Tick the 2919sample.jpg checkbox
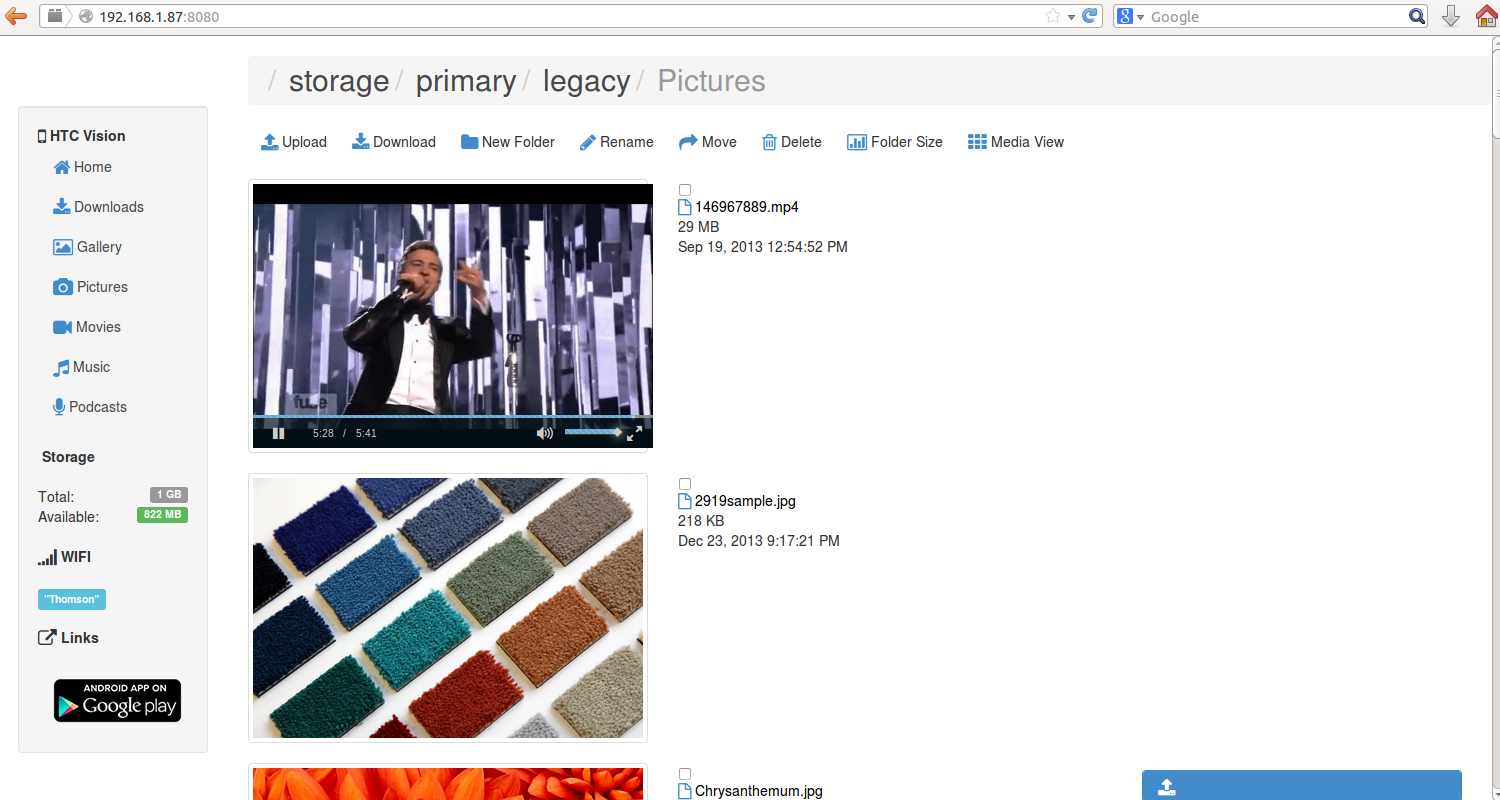 (685, 484)
